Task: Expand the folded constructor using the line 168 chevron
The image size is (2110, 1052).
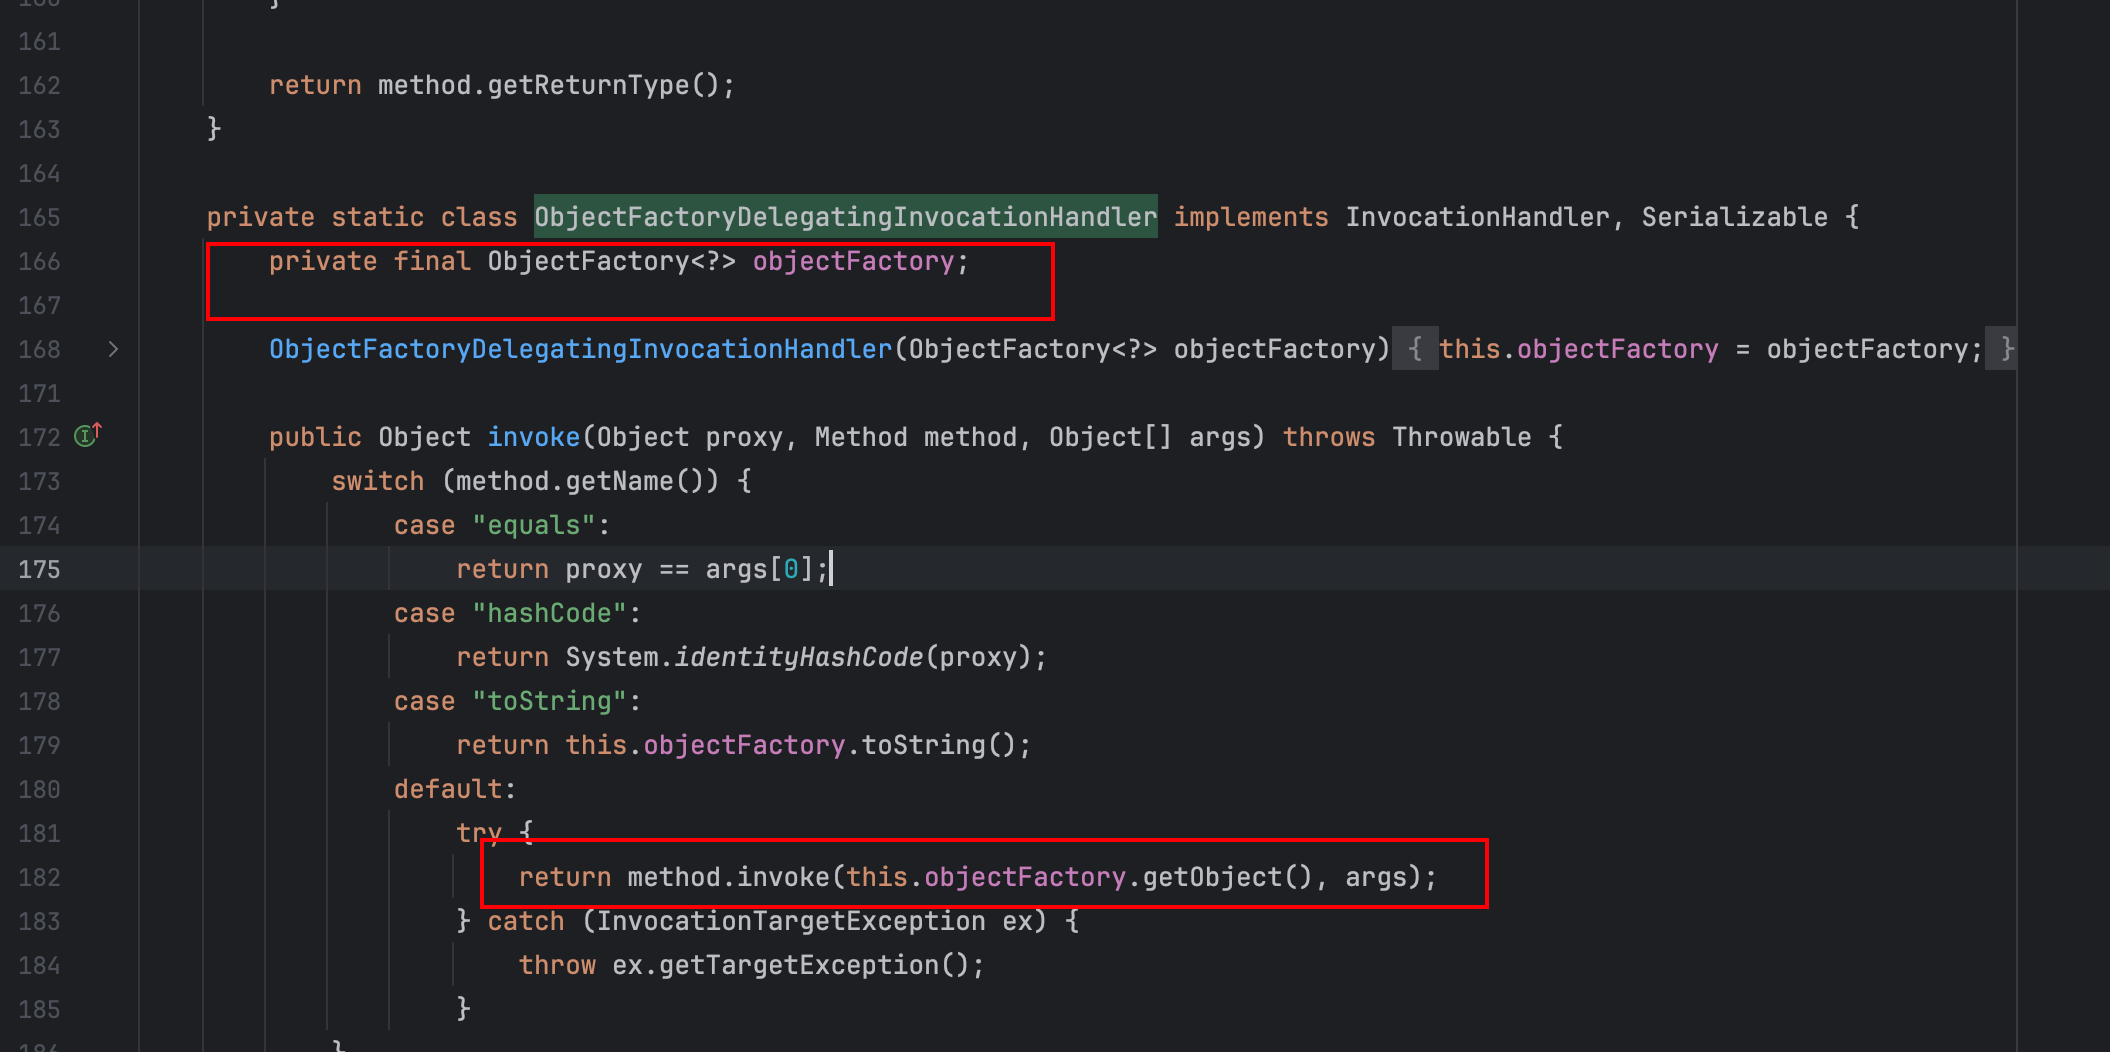Action: pos(113,349)
